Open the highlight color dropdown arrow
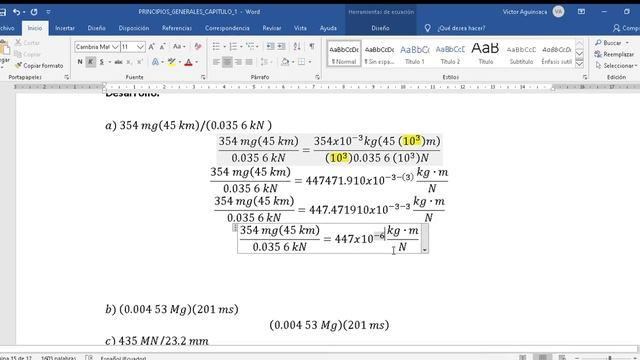640x360 pixels. [x=180, y=62]
